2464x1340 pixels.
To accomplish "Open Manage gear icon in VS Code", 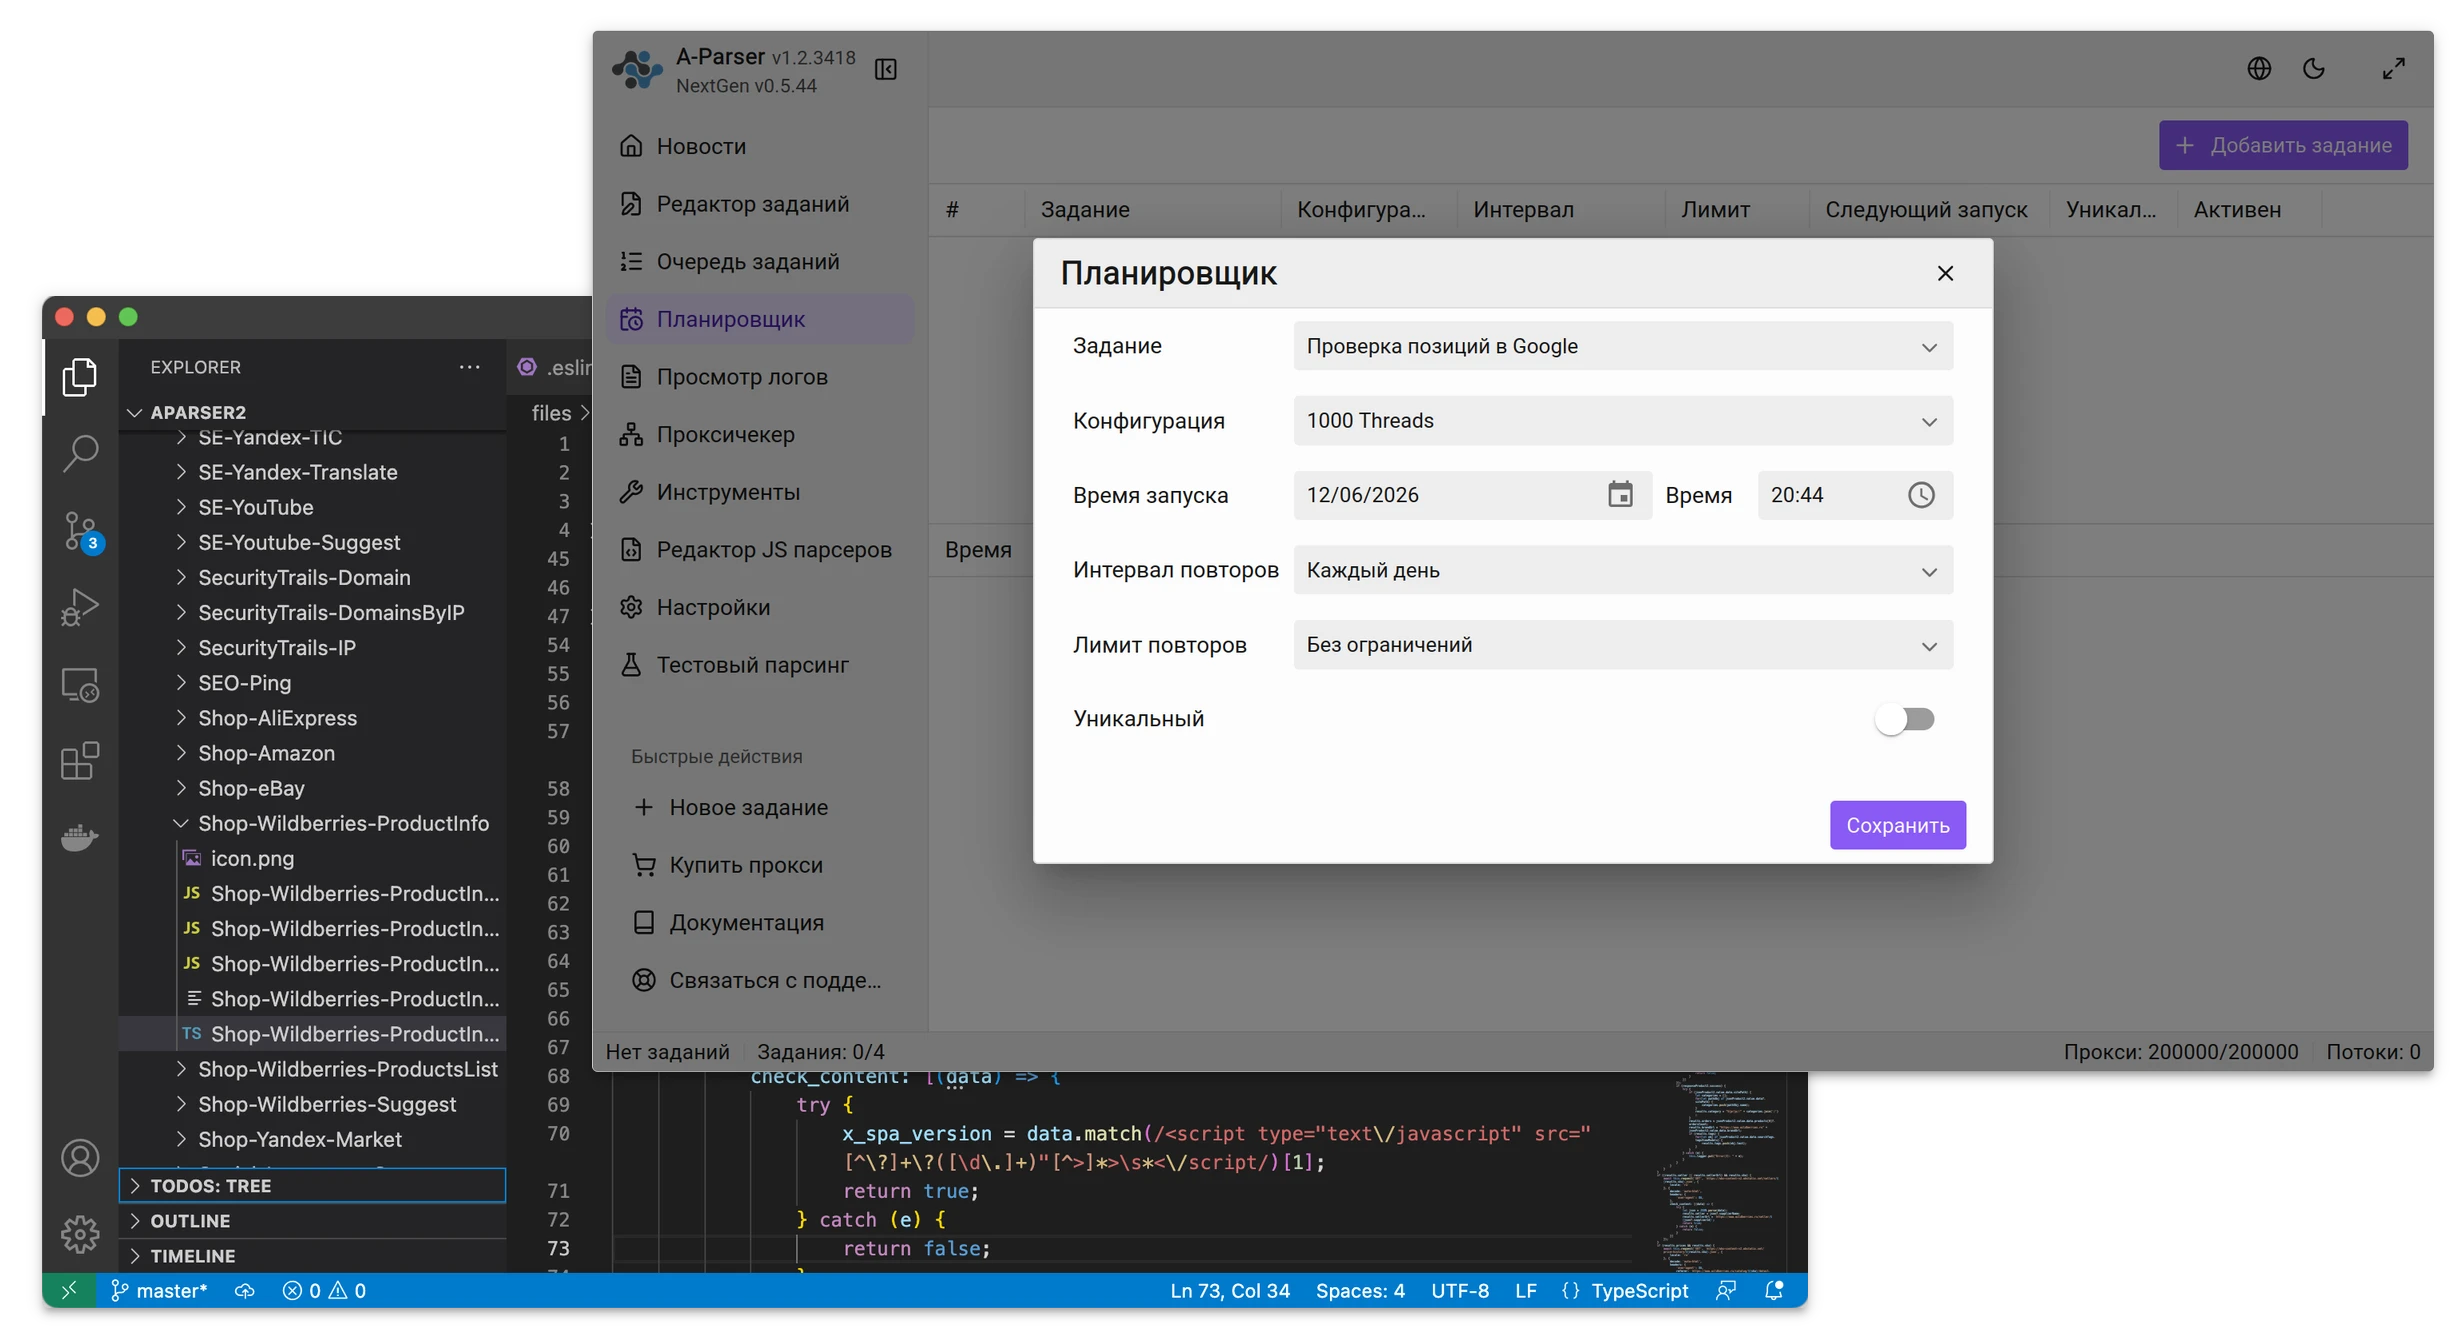I will [80, 1235].
